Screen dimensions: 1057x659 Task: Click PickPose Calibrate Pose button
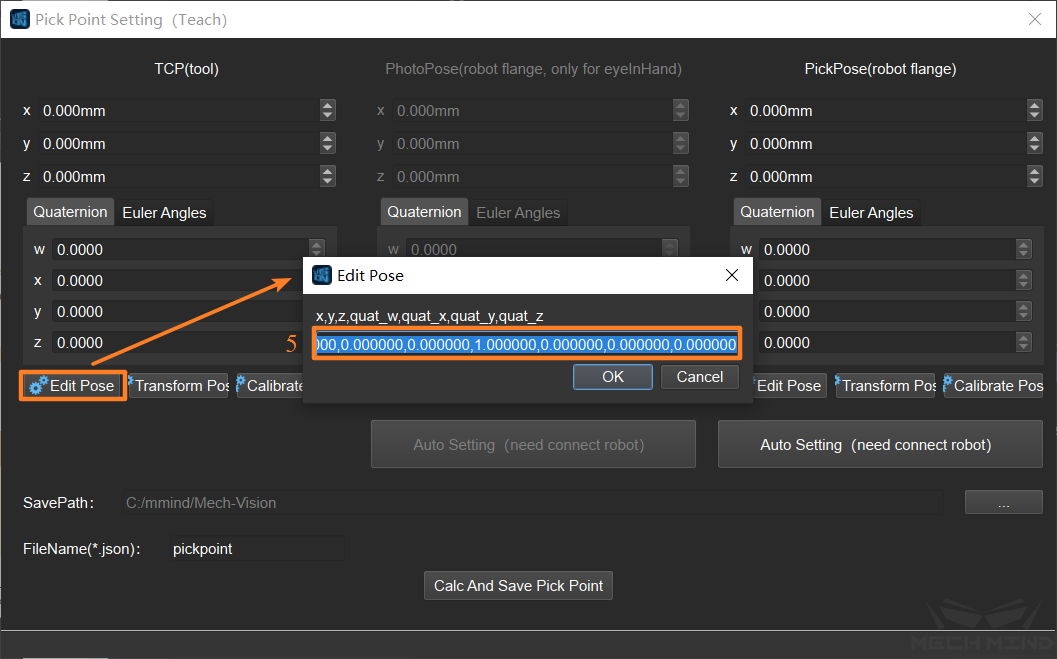coord(993,386)
